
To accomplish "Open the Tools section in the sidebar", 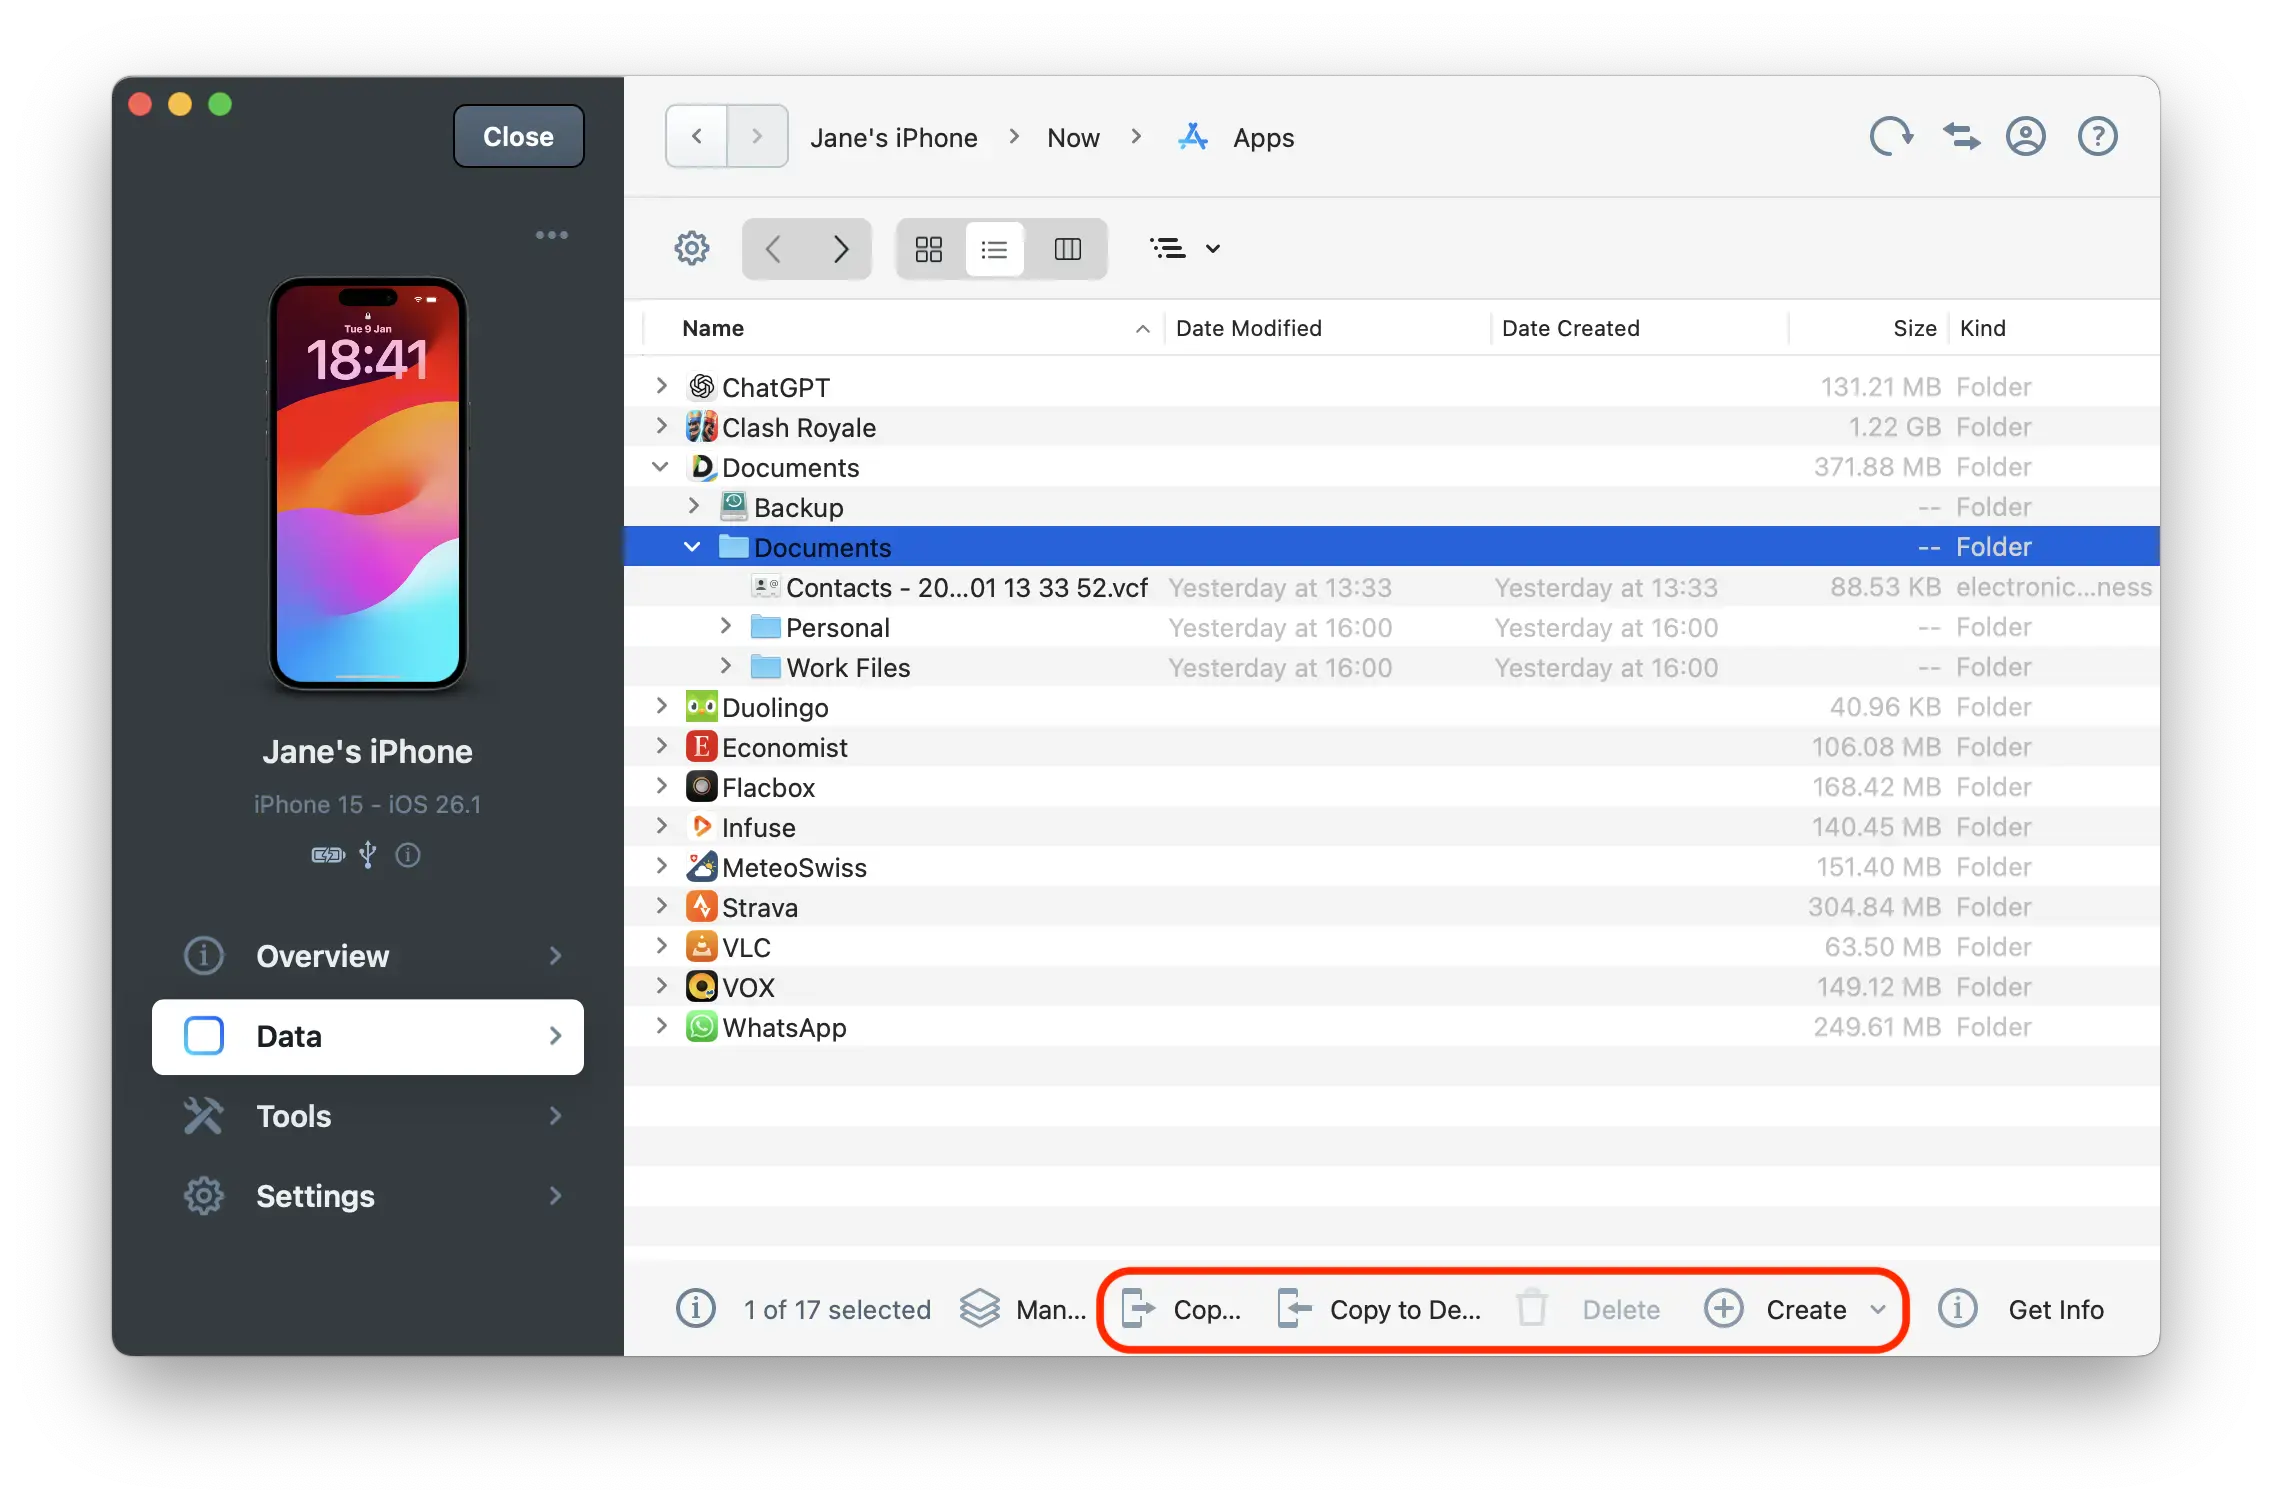I will [292, 1116].
